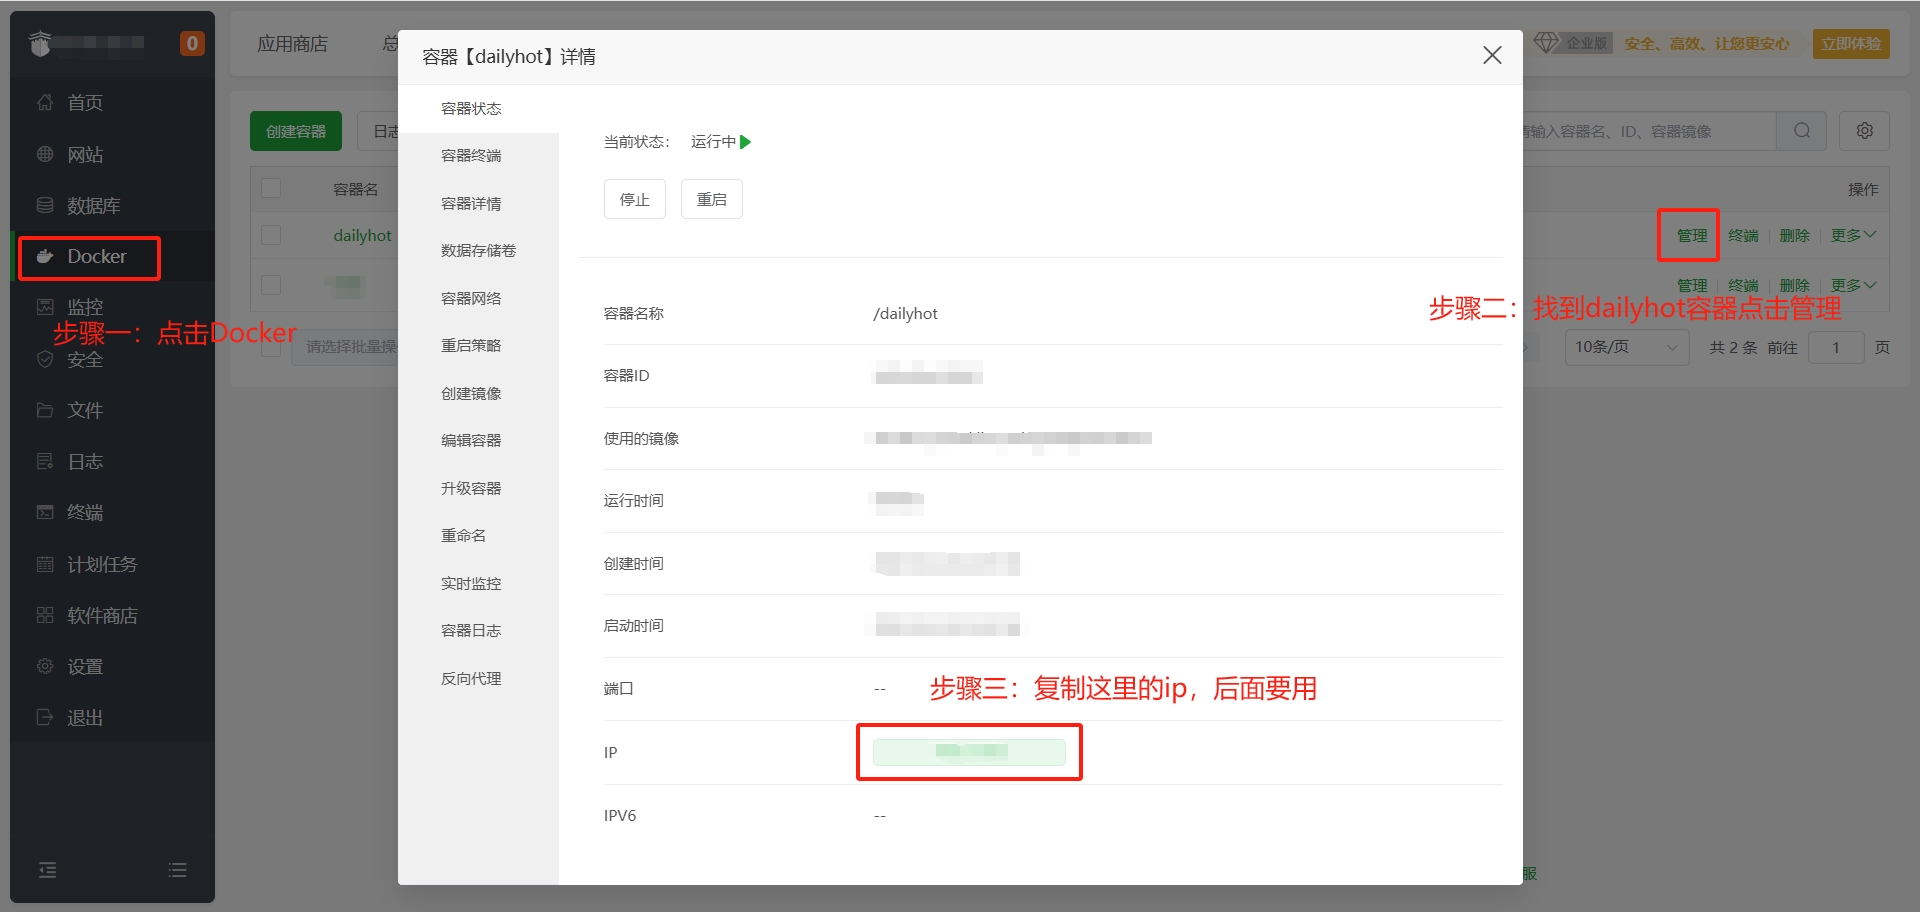Open the table settings gear icon

1864,130
